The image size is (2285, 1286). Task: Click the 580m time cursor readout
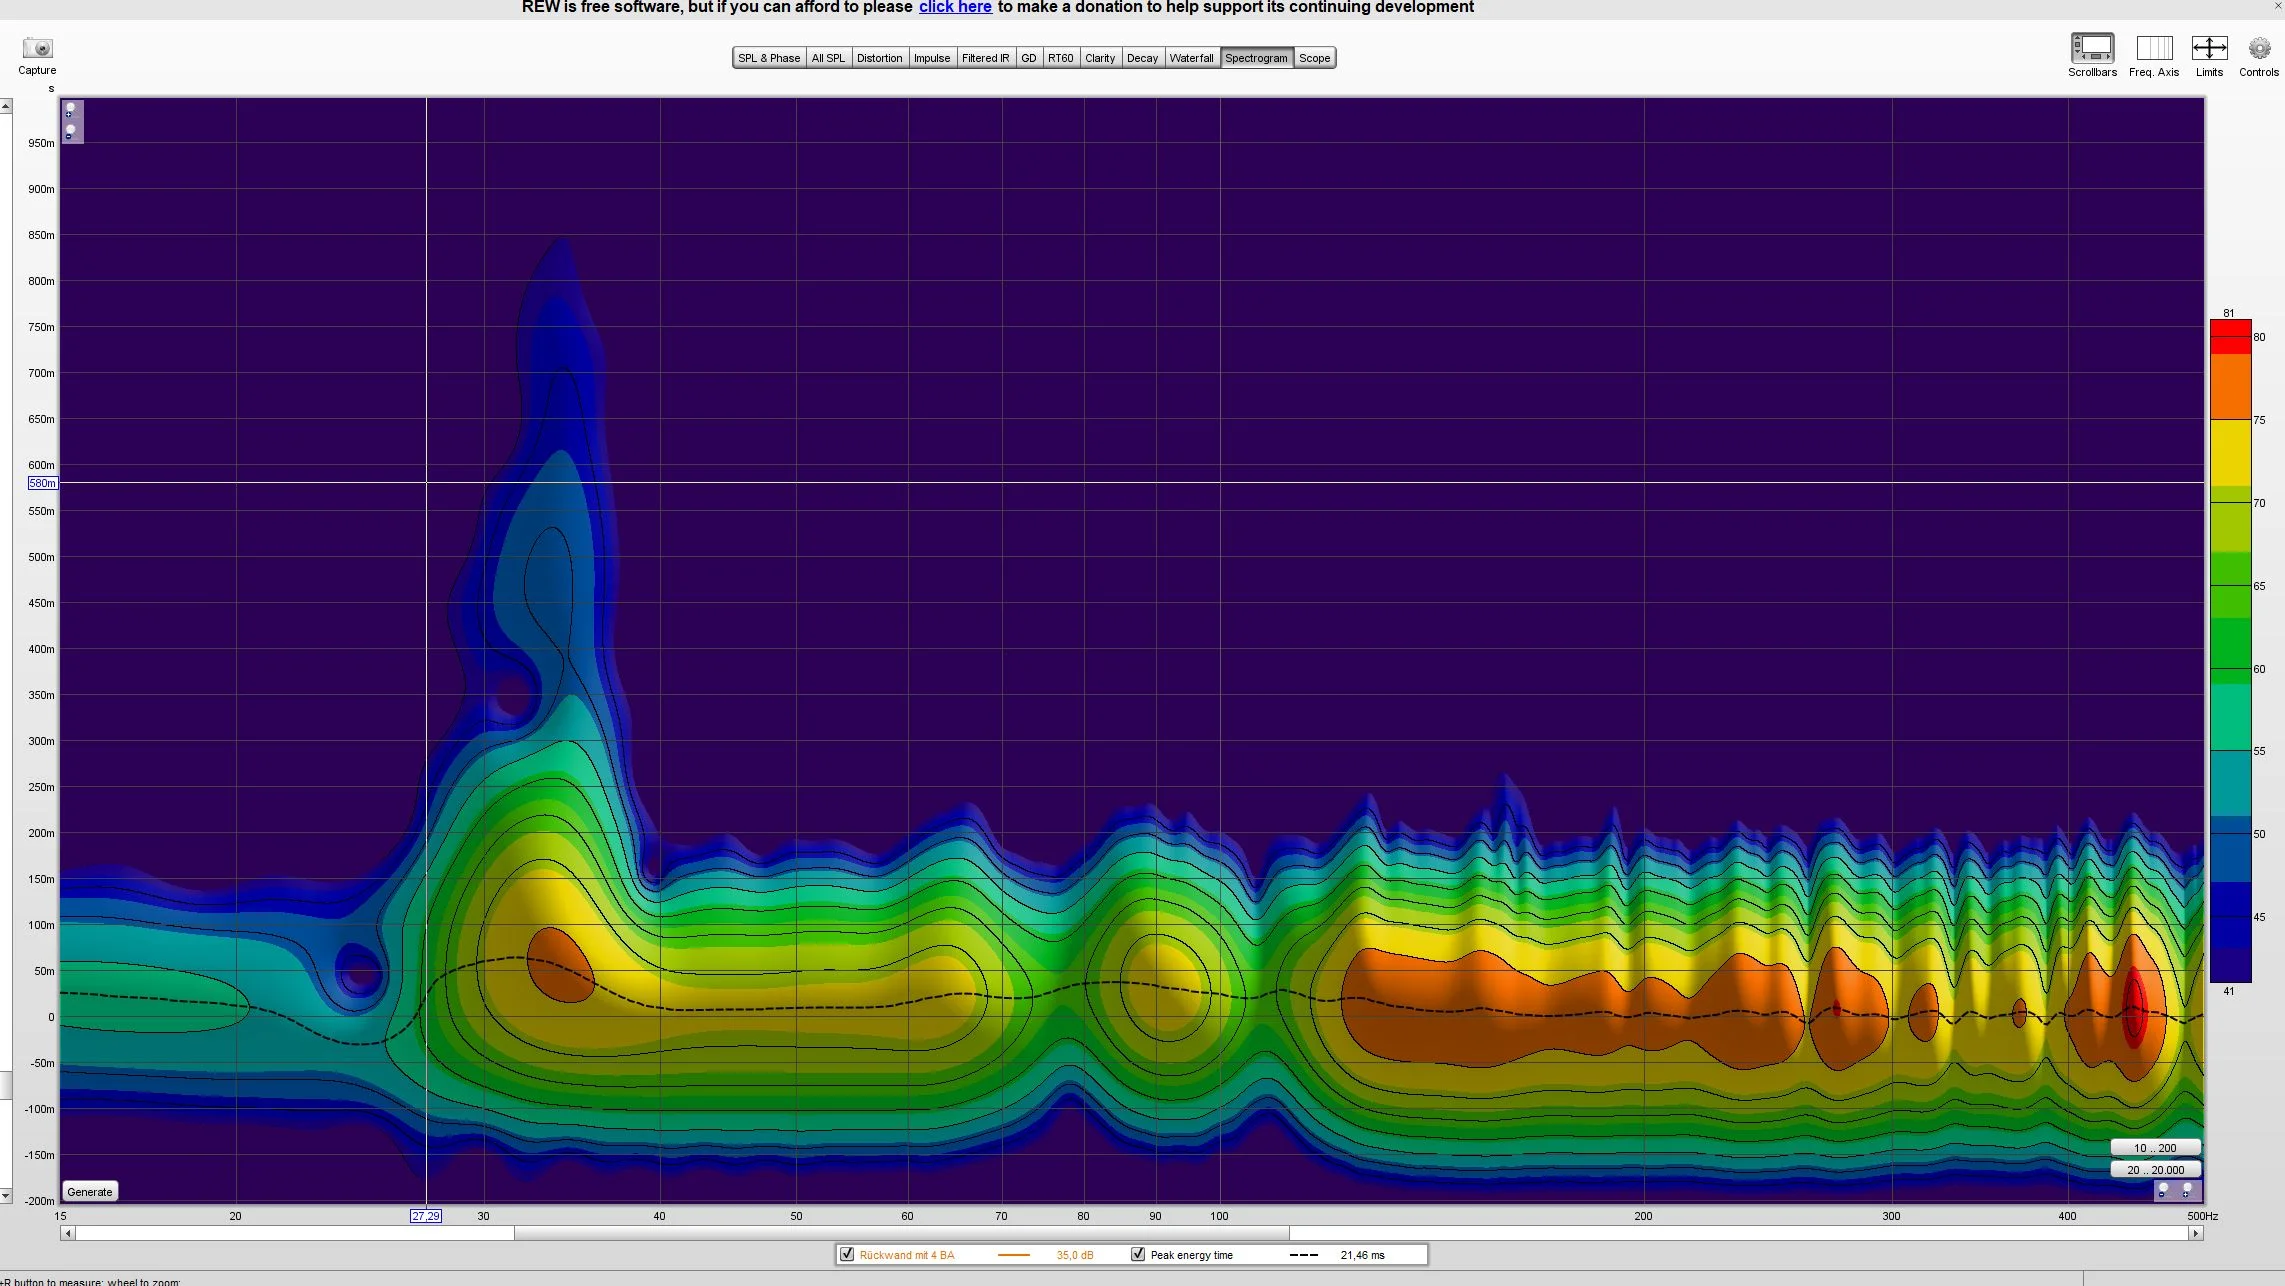click(43, 483)
